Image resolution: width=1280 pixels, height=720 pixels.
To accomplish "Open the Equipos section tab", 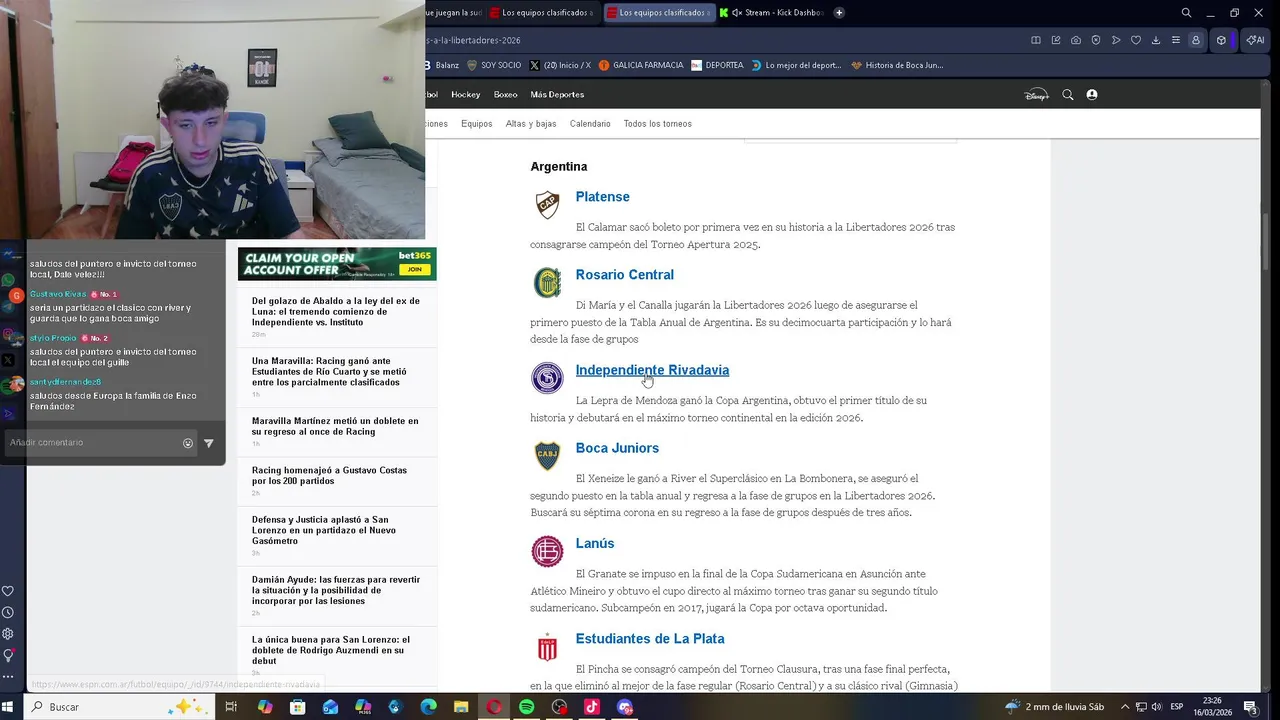I will 477,124.
